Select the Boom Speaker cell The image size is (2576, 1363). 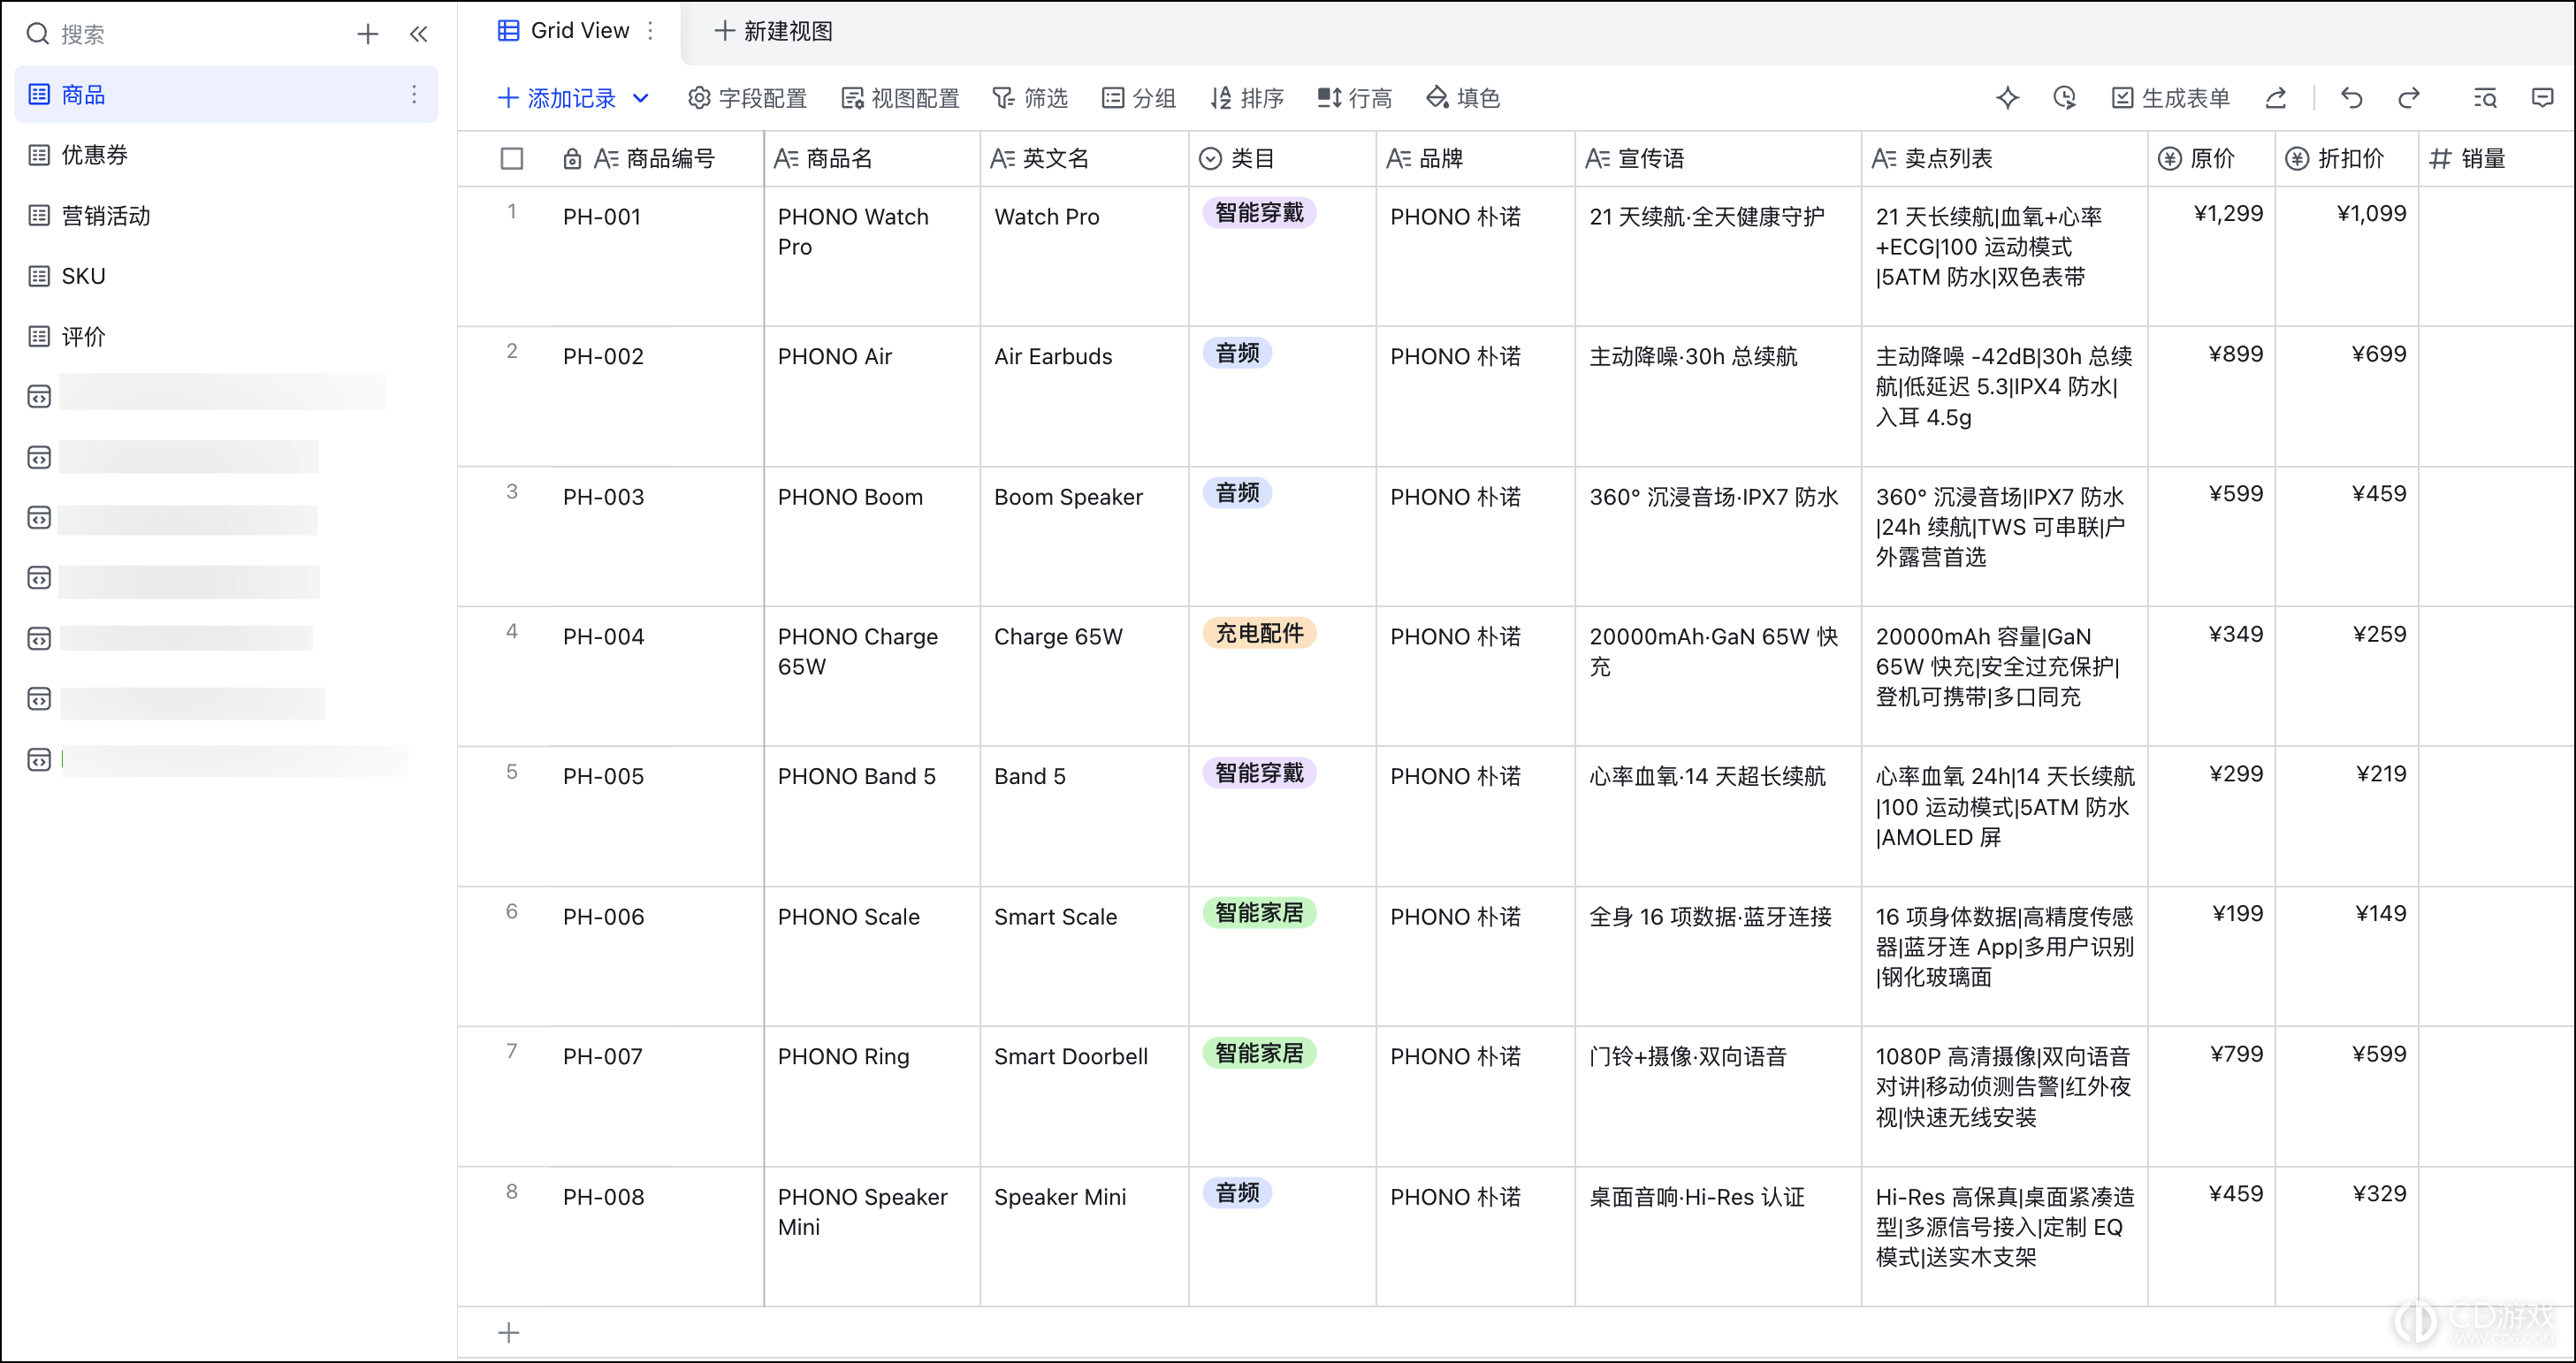1085,536
